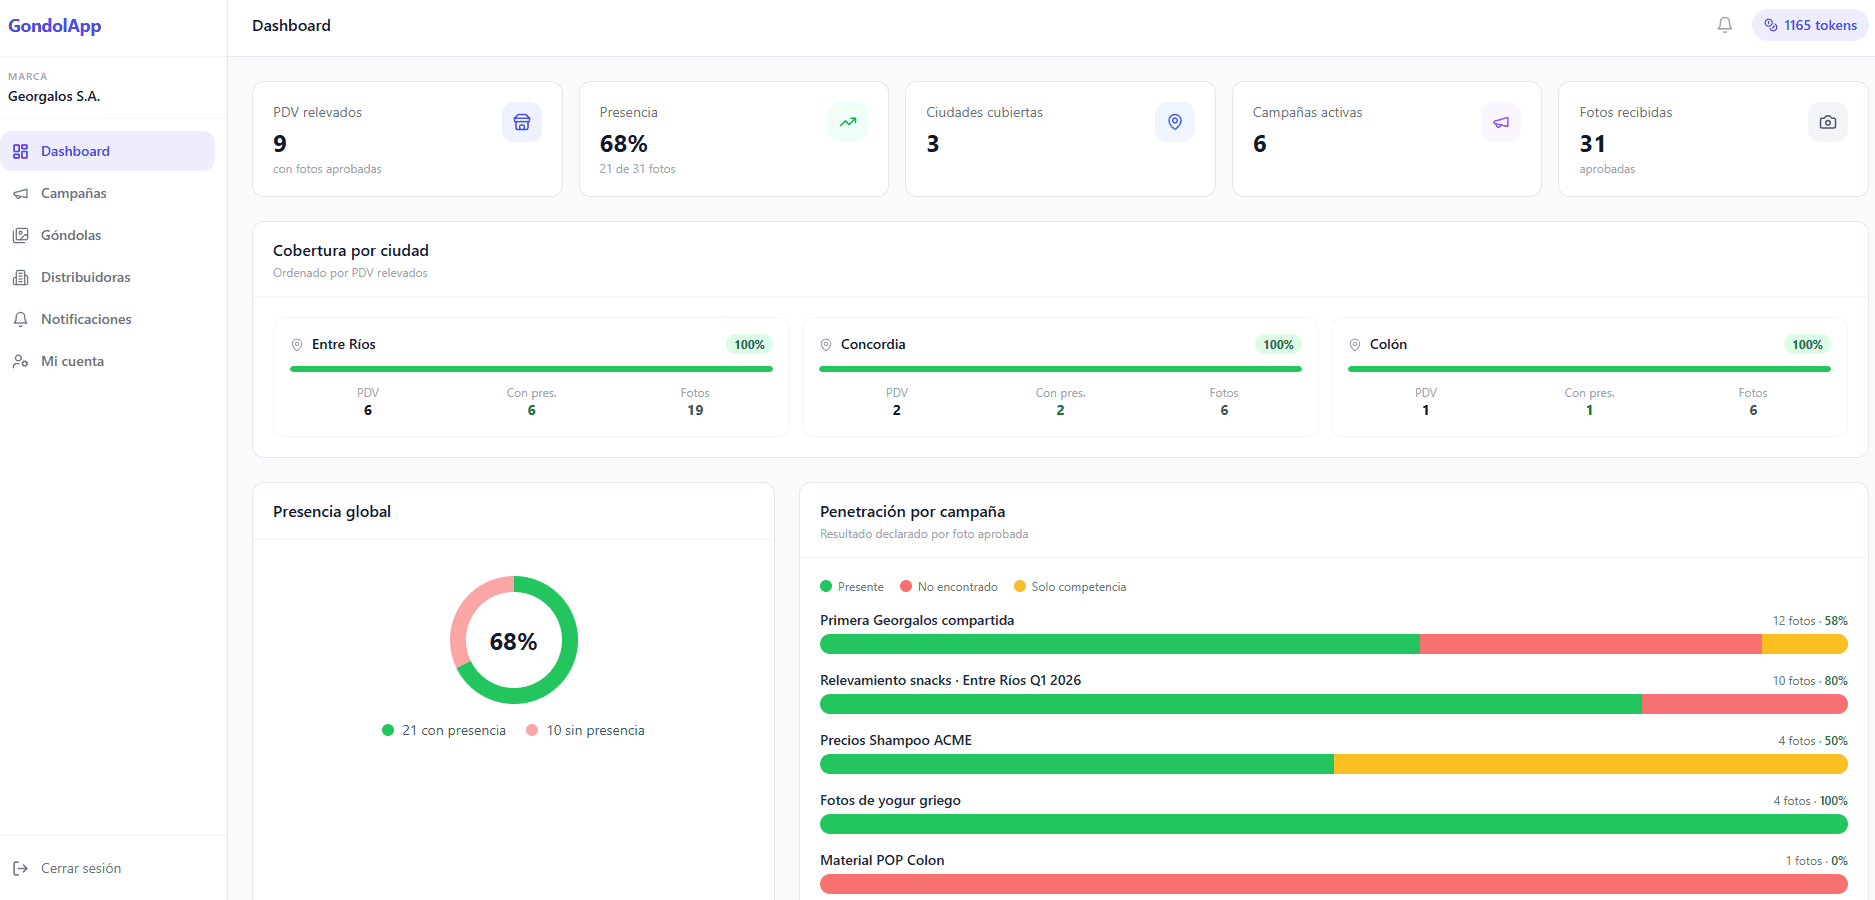Click the 100% badge on Concordia card
1875x900 pixels.
pos(1278,344)
